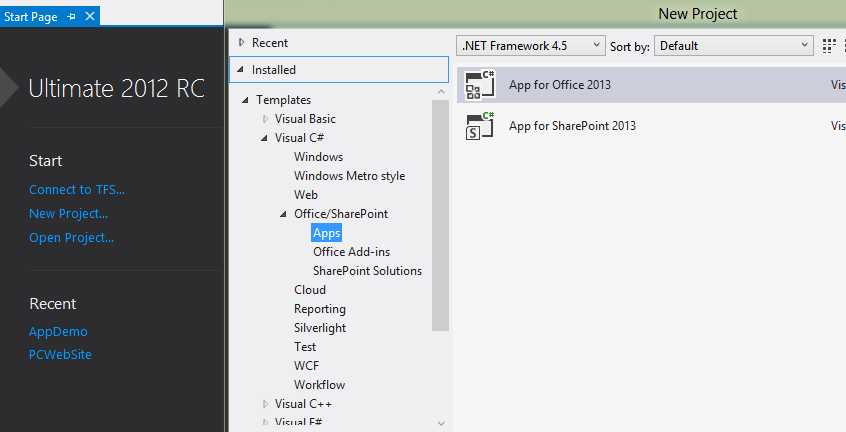
Task: Select the Apps category
Action: click(x=326, y=233)
